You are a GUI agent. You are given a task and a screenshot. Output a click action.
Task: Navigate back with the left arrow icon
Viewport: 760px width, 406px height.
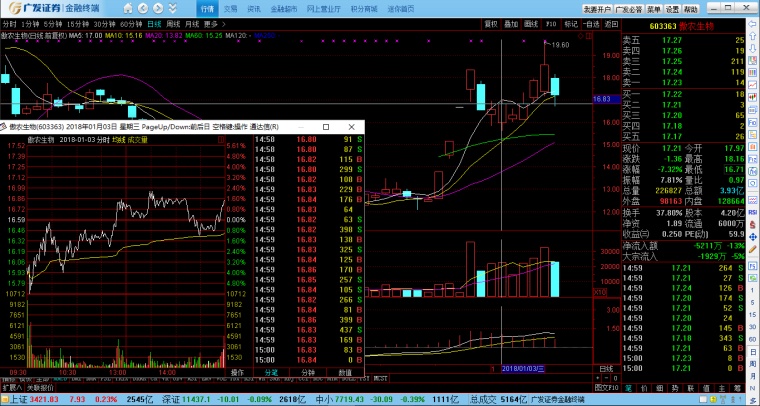(143, 8)
